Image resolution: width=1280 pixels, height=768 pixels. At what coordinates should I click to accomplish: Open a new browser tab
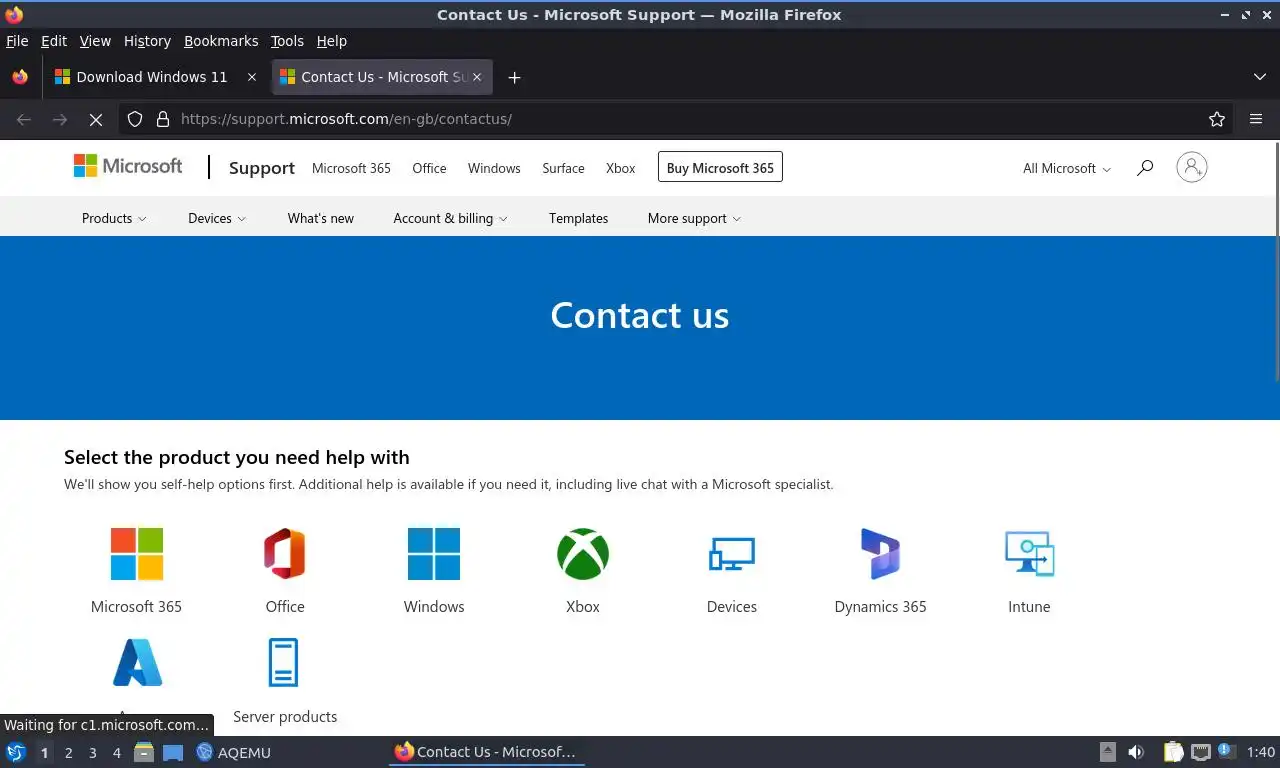[514, 77]
